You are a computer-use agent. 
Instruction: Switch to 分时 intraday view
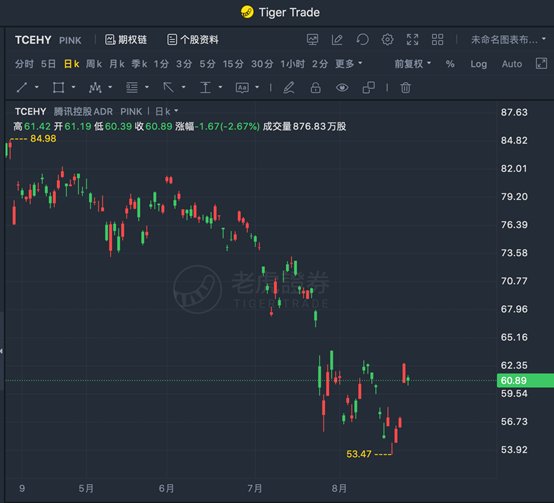point(24,64)
